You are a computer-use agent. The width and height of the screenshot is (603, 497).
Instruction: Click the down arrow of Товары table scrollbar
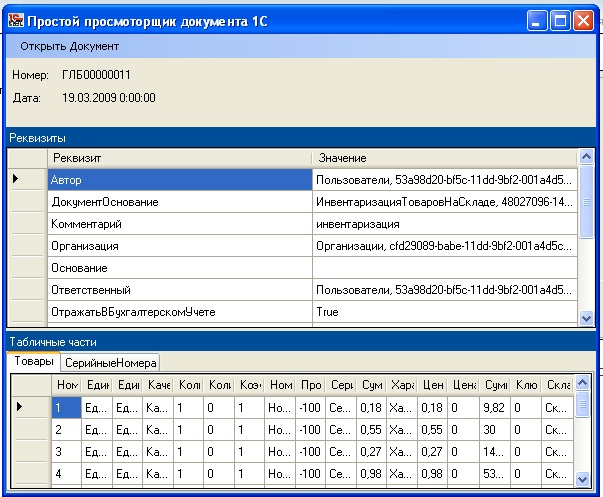point(582,479)
